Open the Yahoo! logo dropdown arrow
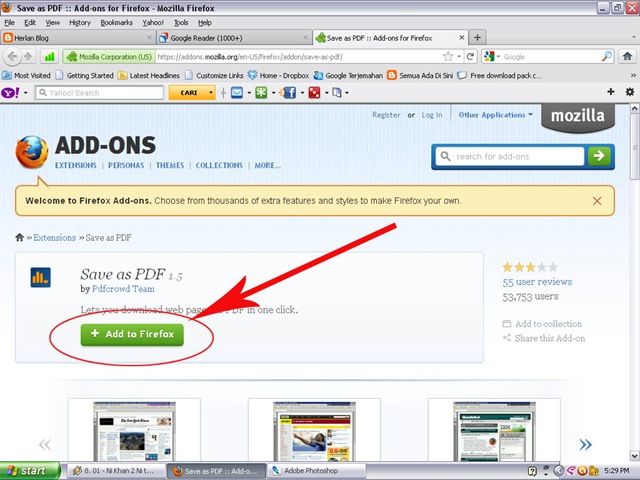 (26, 93)
